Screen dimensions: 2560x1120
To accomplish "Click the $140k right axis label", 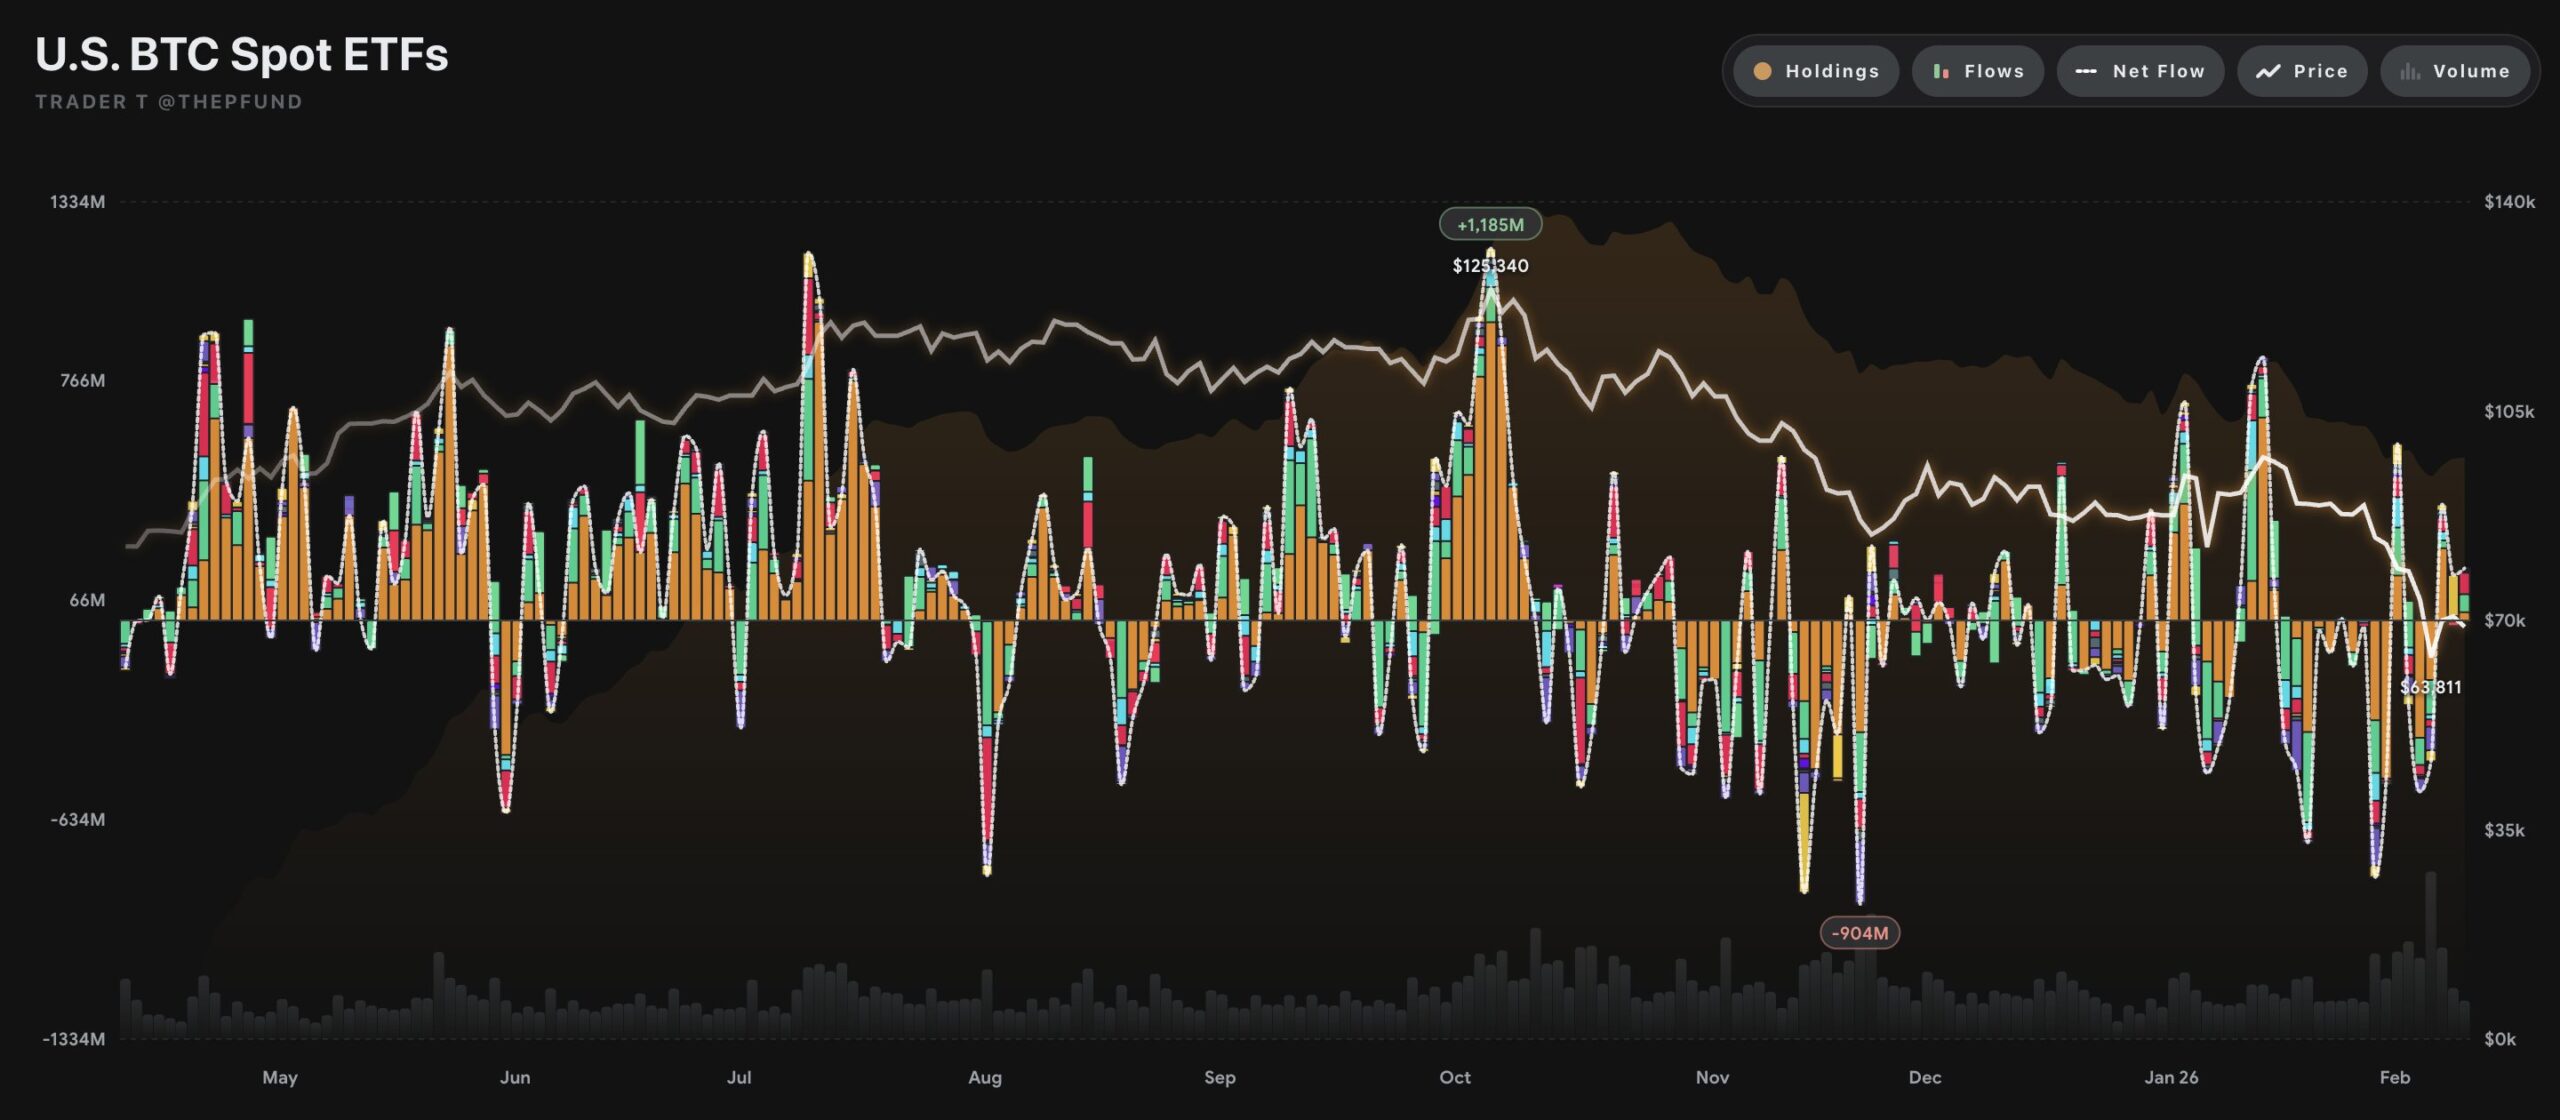I will click(x=2509, y=202).
